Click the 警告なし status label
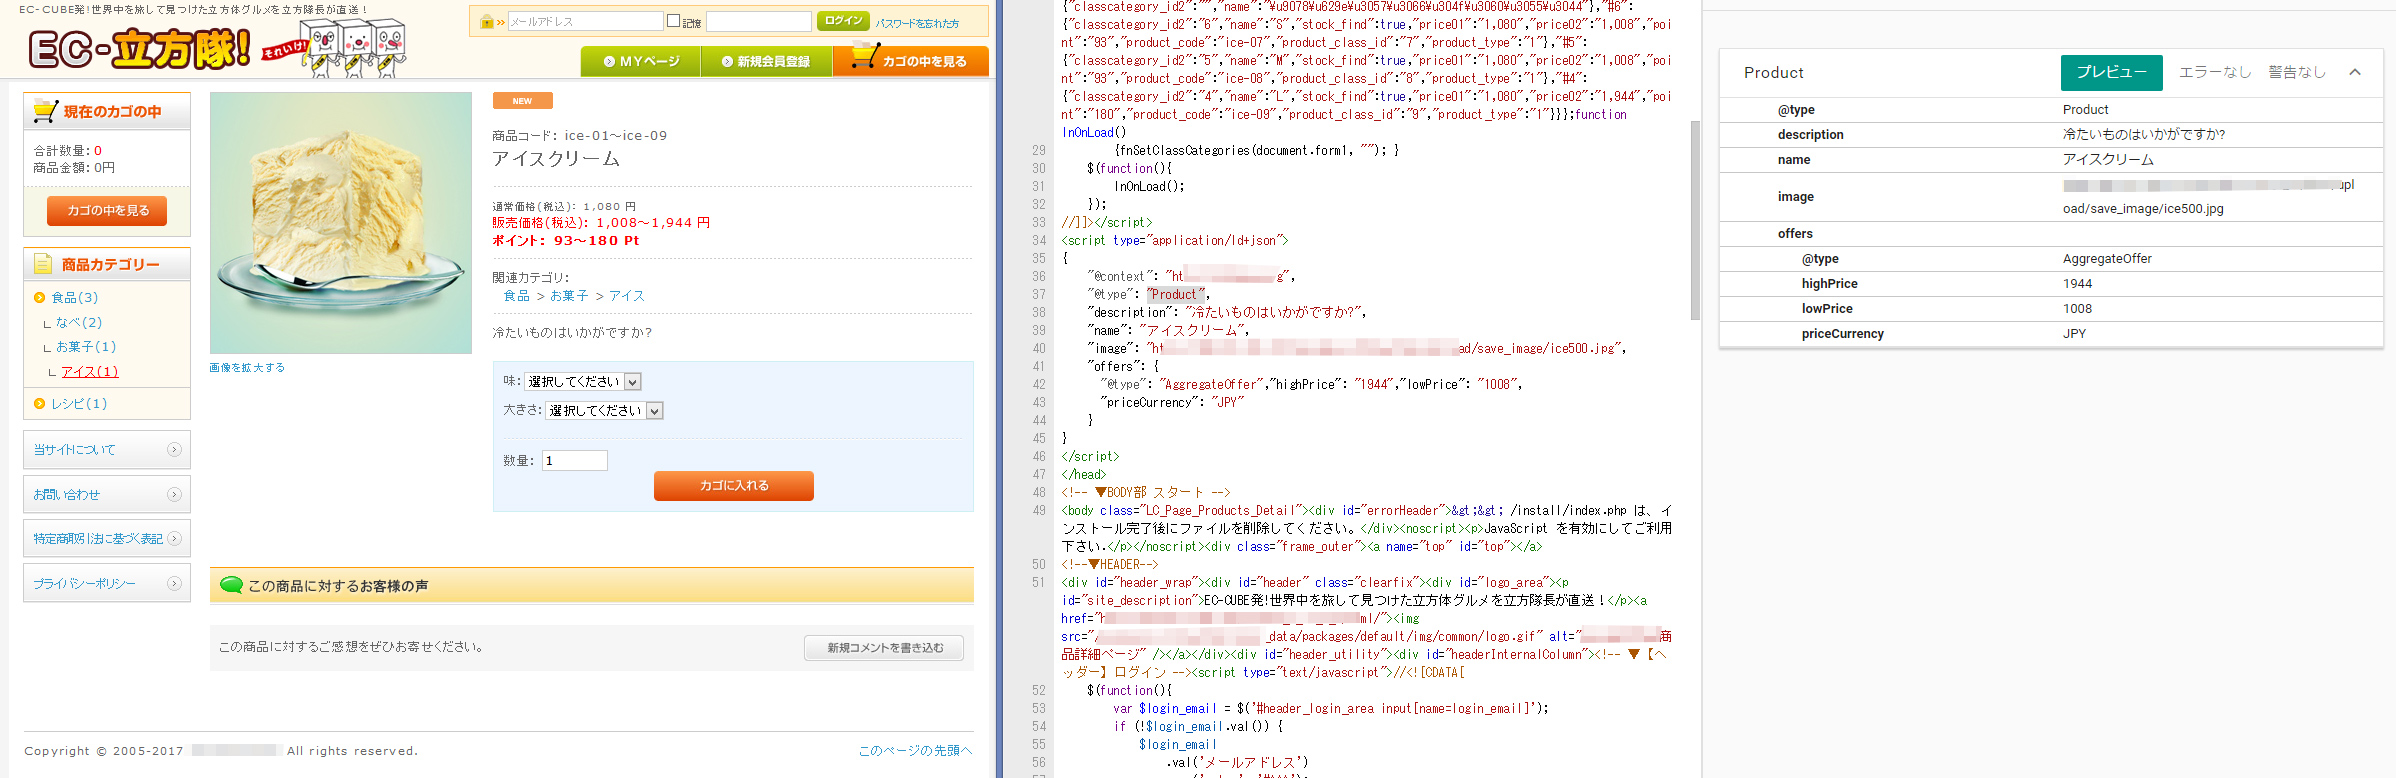The width and height of the screenshot is (2396, 778). click(x=2296, y=72)
